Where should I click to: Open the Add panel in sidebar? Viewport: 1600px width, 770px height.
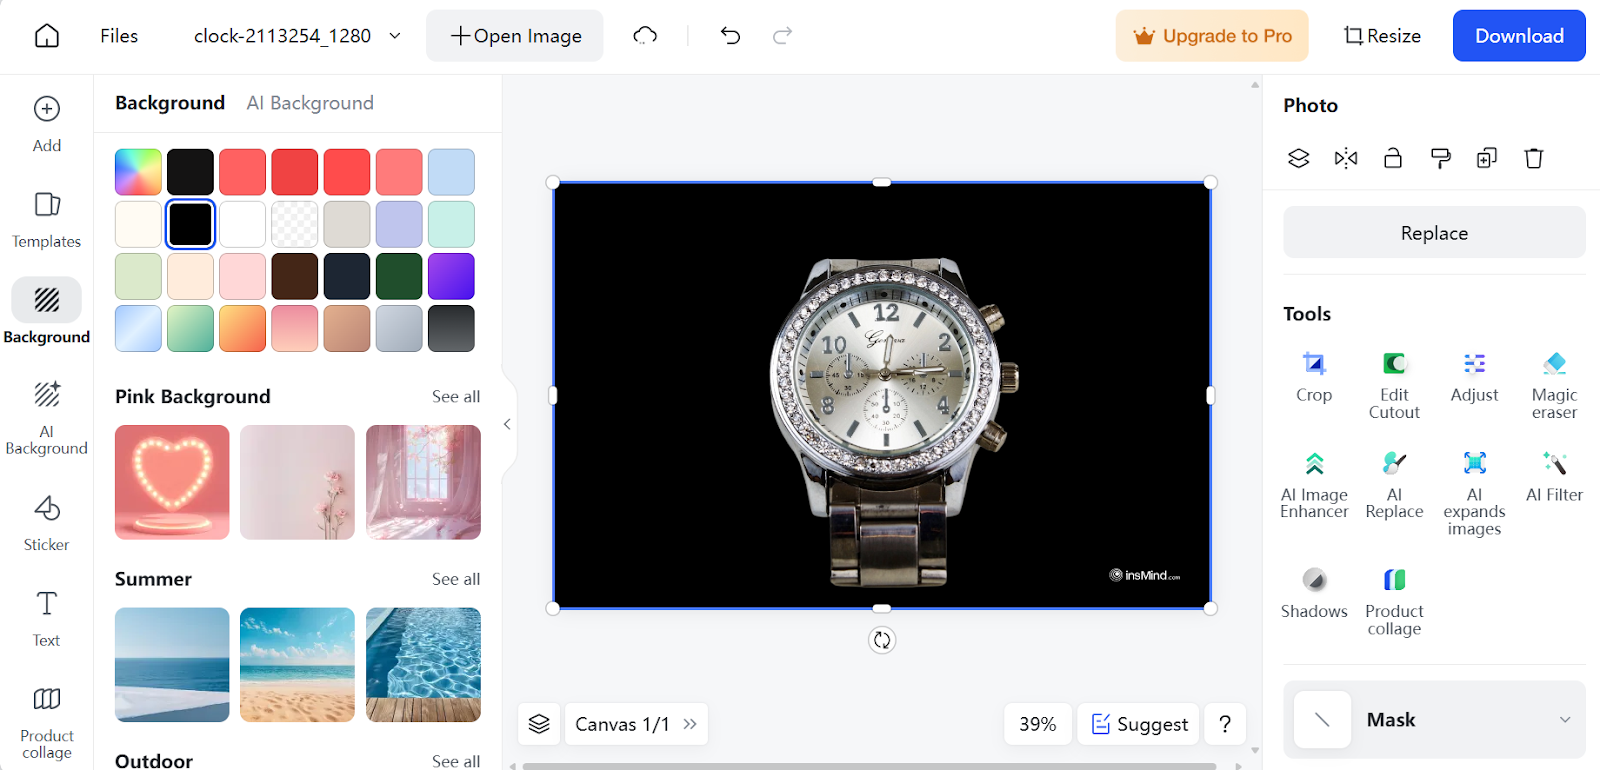(47, 124)
